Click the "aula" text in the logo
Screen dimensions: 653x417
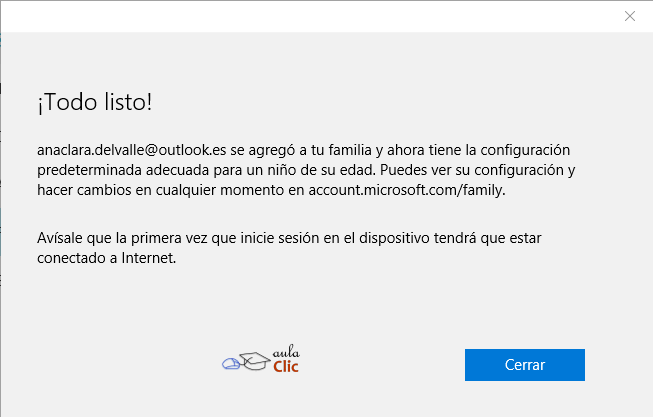pos(285,351)
